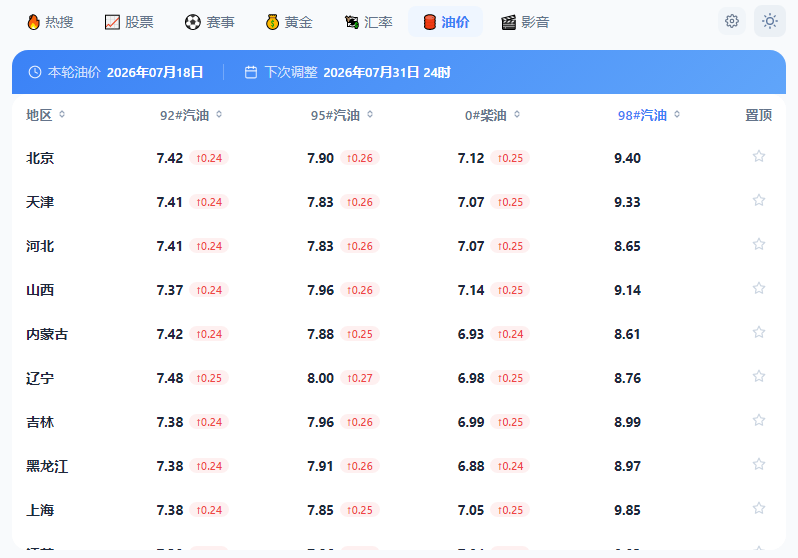Click the star icon for 辽宁
The height and width of the screenshot is (558, 798).
(x=759, y=376)
